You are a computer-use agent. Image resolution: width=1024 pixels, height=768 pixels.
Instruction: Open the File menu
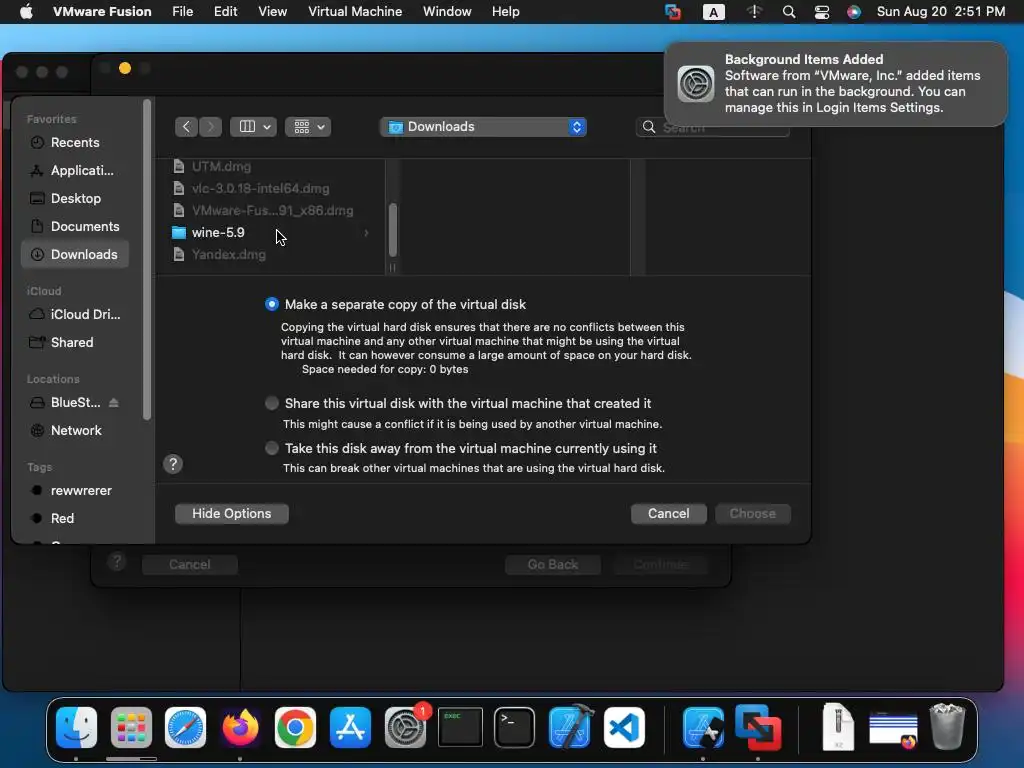tap(182, 12)
